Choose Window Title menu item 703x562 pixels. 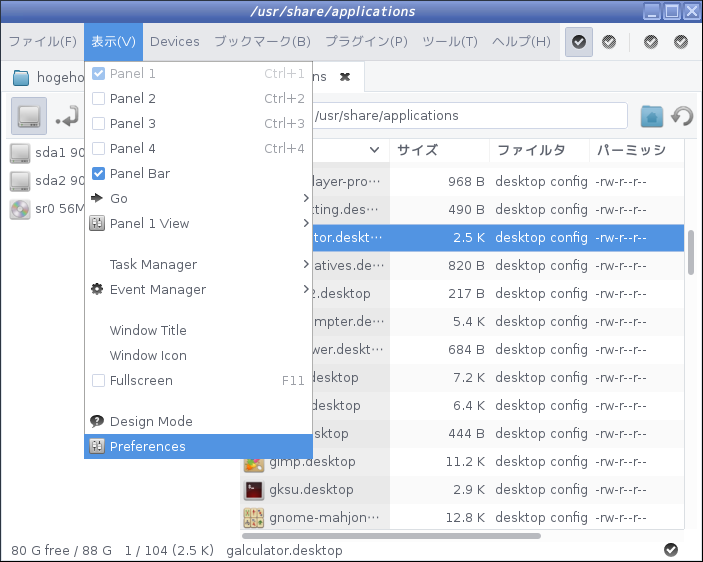(198, 330)
